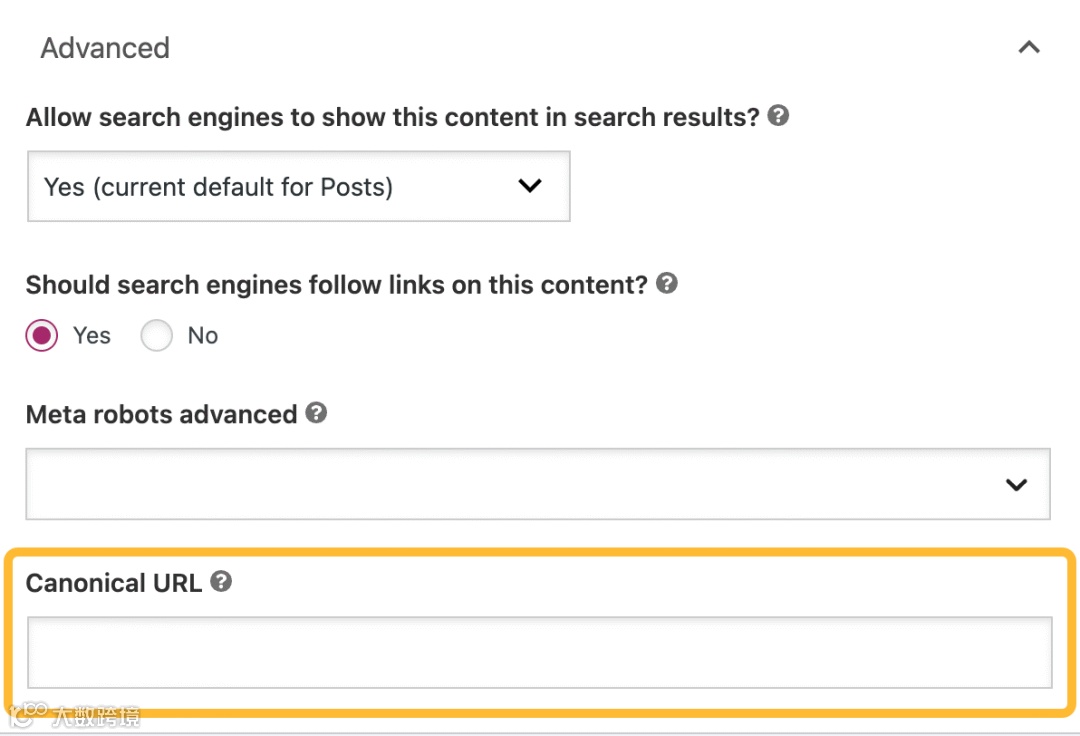Click the 'Meta robots advanced' label
Screen dimensions: 1080x736
click(162, 414)
